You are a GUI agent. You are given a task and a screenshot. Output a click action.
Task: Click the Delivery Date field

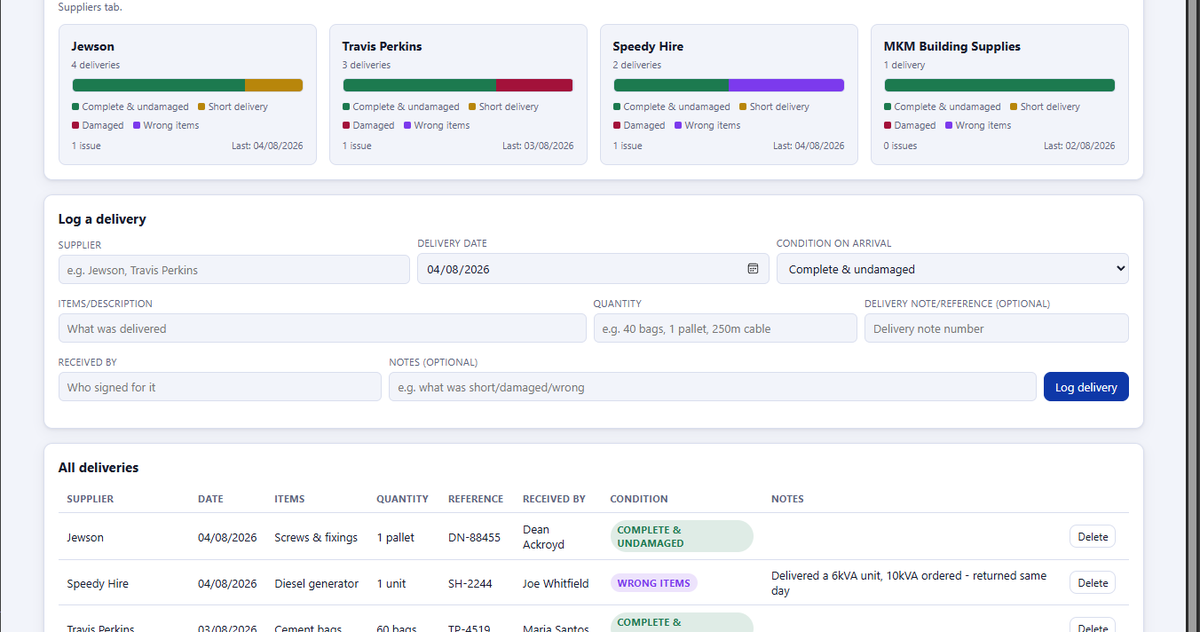click(593, 269)
